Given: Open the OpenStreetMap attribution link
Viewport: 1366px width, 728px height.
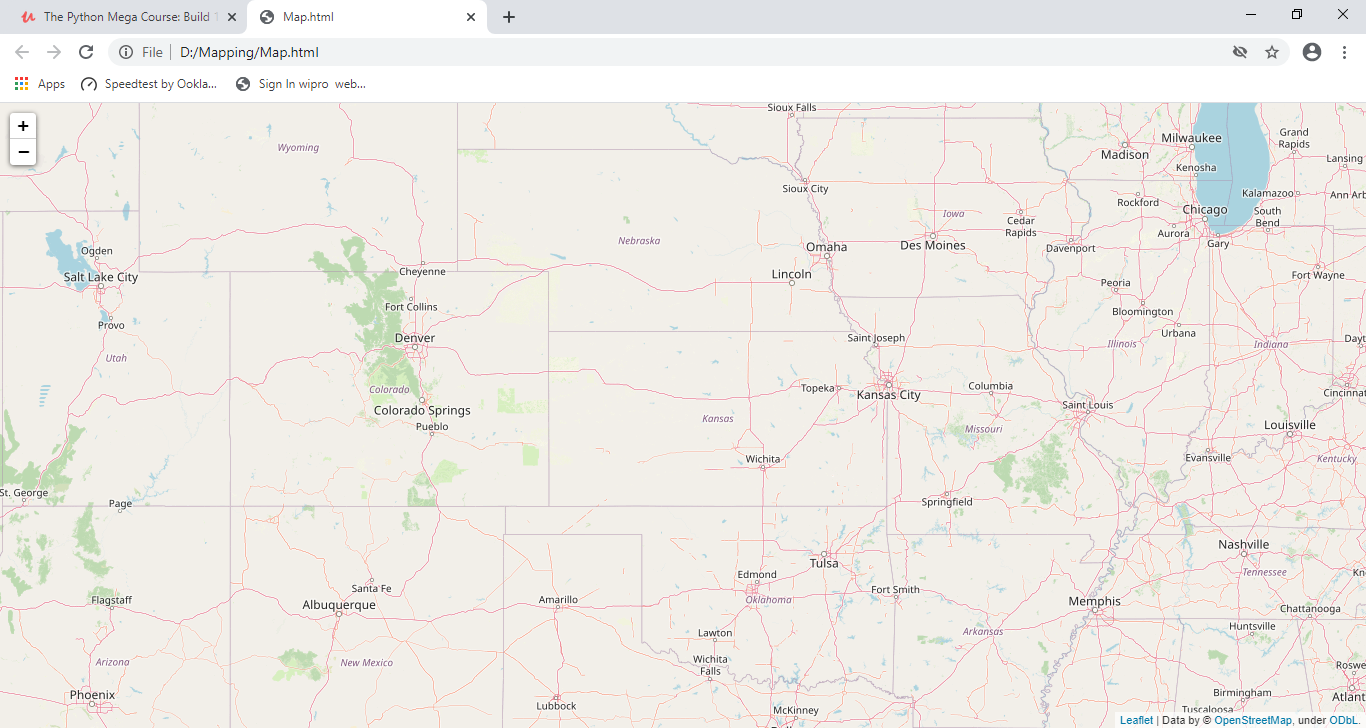Looking at the screenshot, I should [x=1253, y=719].
